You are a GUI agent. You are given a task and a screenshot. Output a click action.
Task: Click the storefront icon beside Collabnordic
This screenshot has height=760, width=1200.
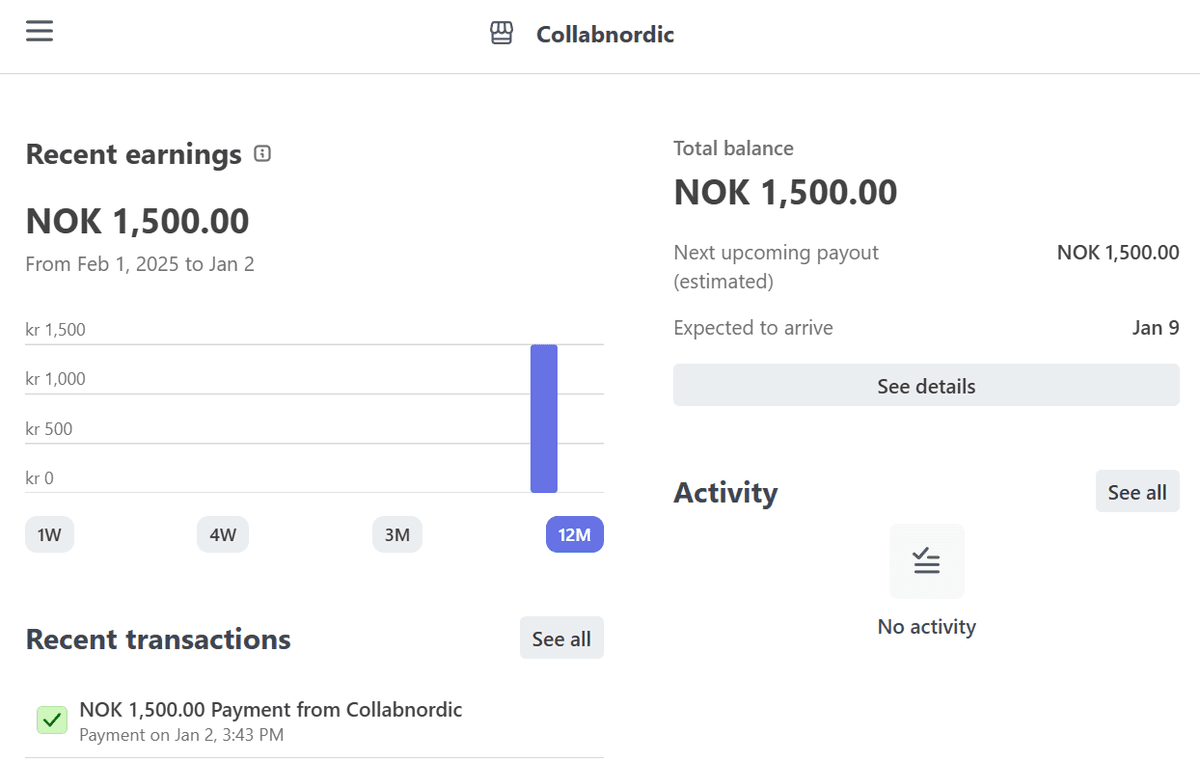click(500, 32)
